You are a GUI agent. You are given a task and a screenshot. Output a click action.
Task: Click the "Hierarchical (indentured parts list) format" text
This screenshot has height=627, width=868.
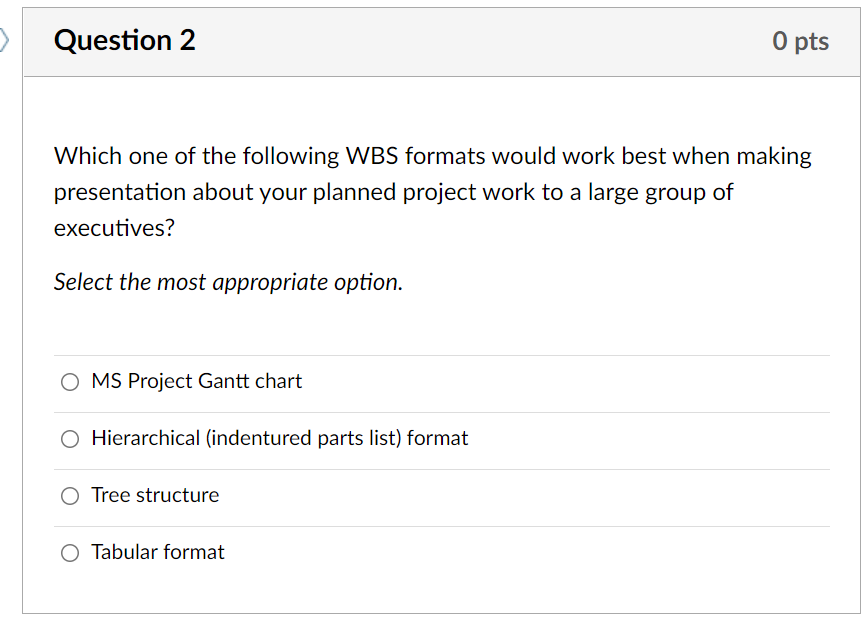(x=280, y=438)
